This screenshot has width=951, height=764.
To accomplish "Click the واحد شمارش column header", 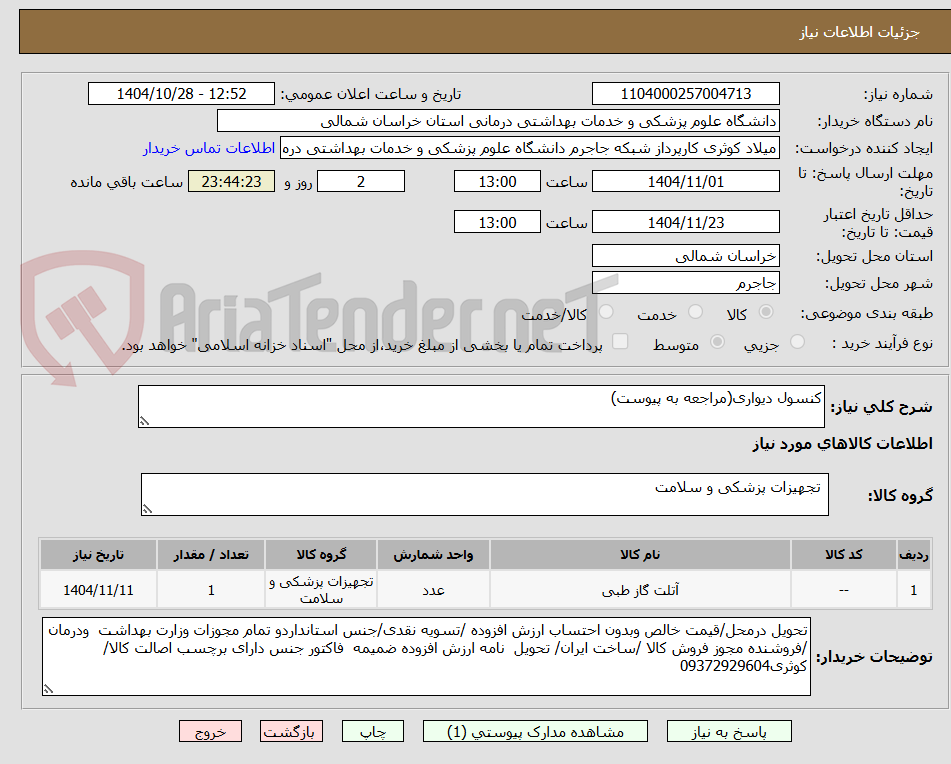I will (433, 555).
